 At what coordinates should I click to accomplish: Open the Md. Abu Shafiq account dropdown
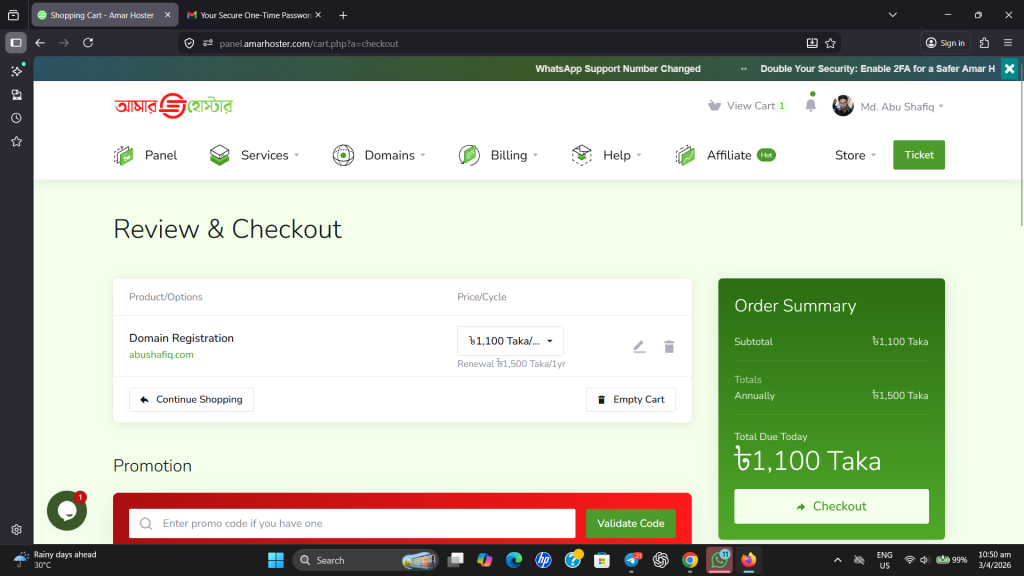tap(901, 106)
